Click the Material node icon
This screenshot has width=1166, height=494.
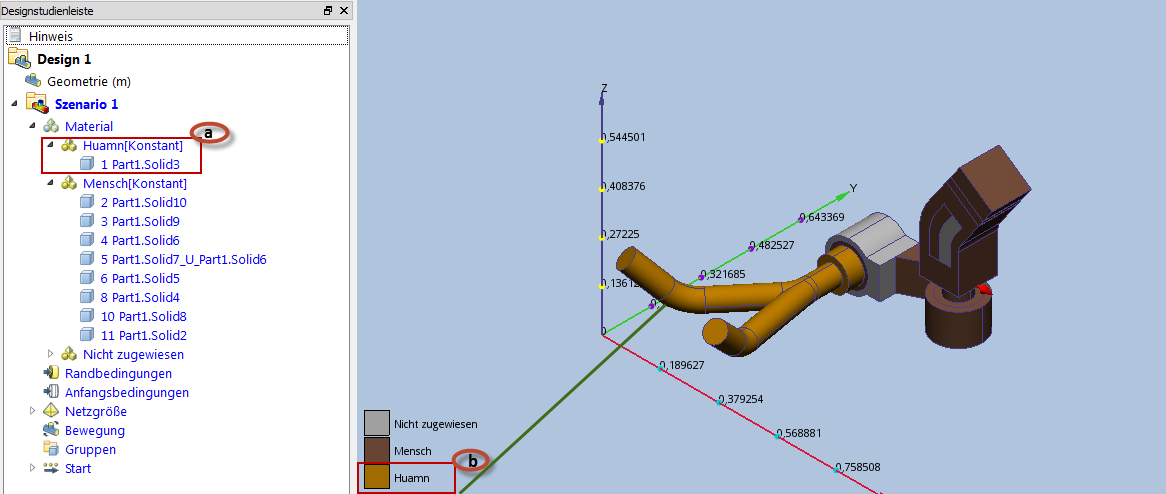(51, 126)
